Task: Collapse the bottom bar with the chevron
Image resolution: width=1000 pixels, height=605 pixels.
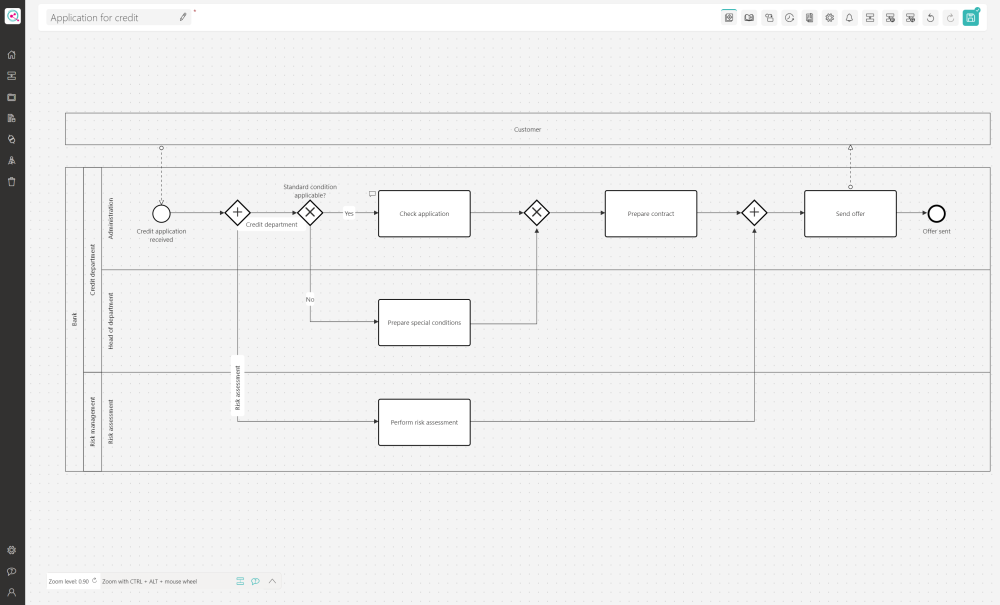Action: pyautogui.click(x=272, y=581)
